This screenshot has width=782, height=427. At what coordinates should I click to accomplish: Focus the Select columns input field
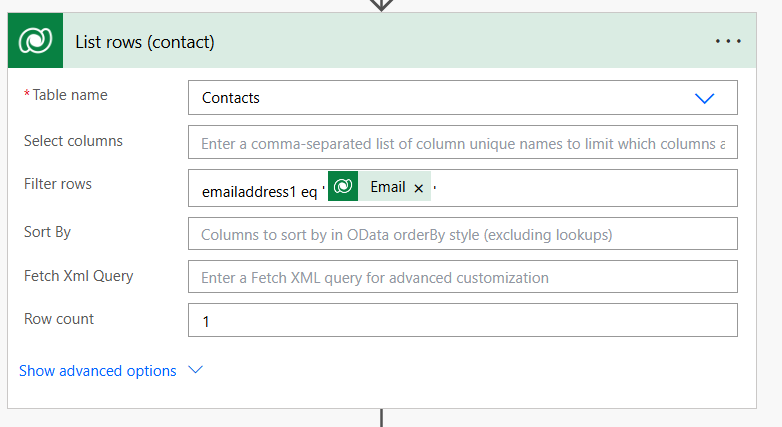[462, 143]
